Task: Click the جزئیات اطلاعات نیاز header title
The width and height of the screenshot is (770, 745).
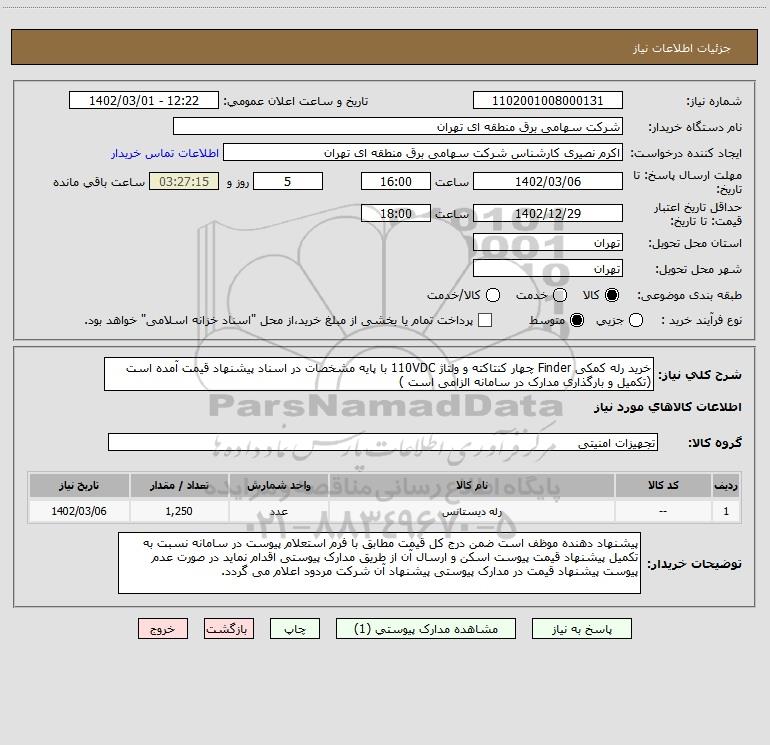Action: click(682, 48)
